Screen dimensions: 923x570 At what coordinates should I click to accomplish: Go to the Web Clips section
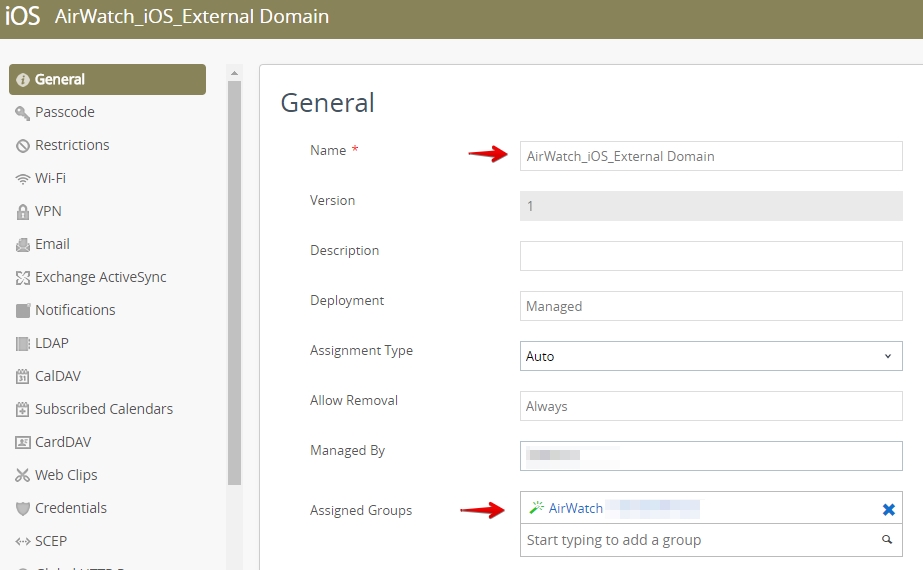[66, 475]
